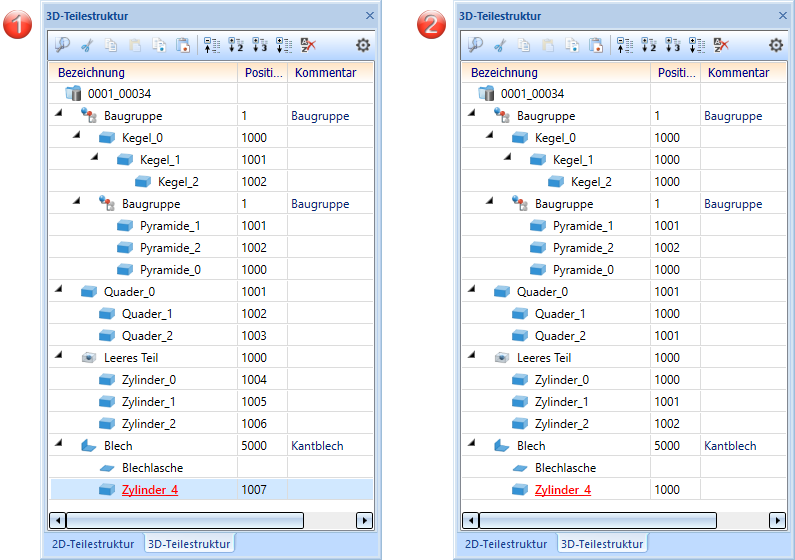Image resolution: width=795 pixels, height=560 pixels.
Task: Click the paste clipboard with red dot, left panel
Action: pos(183,45)
